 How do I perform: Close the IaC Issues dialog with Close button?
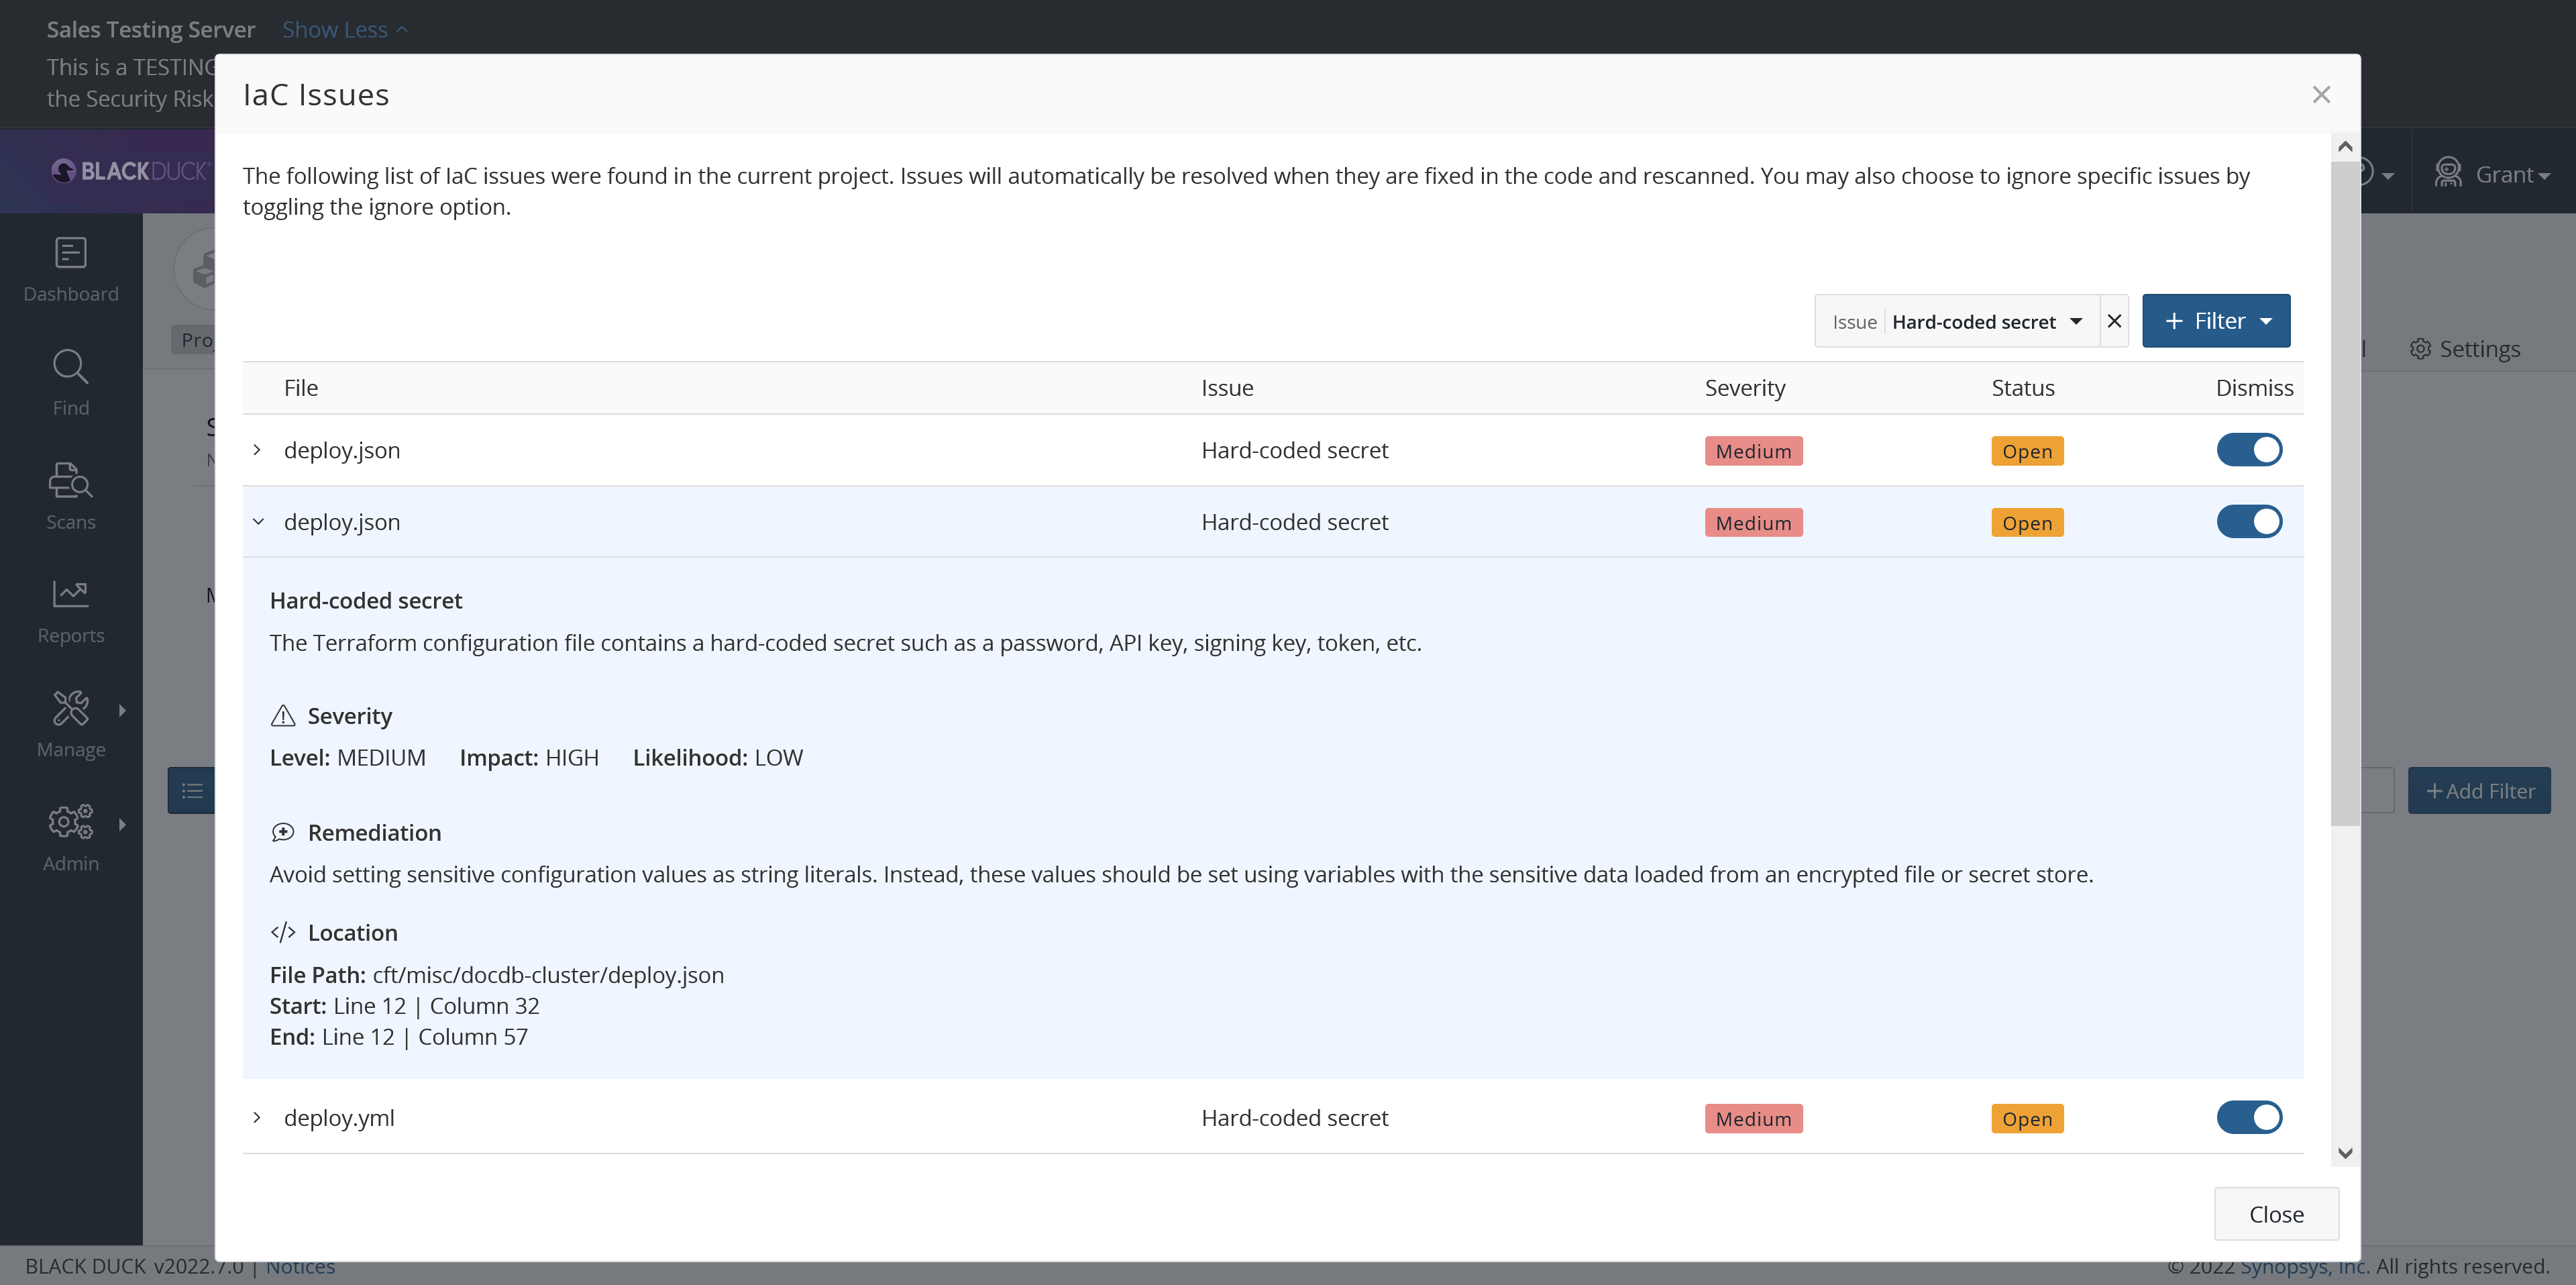pyautogui.click(x=2276, y=1213)
